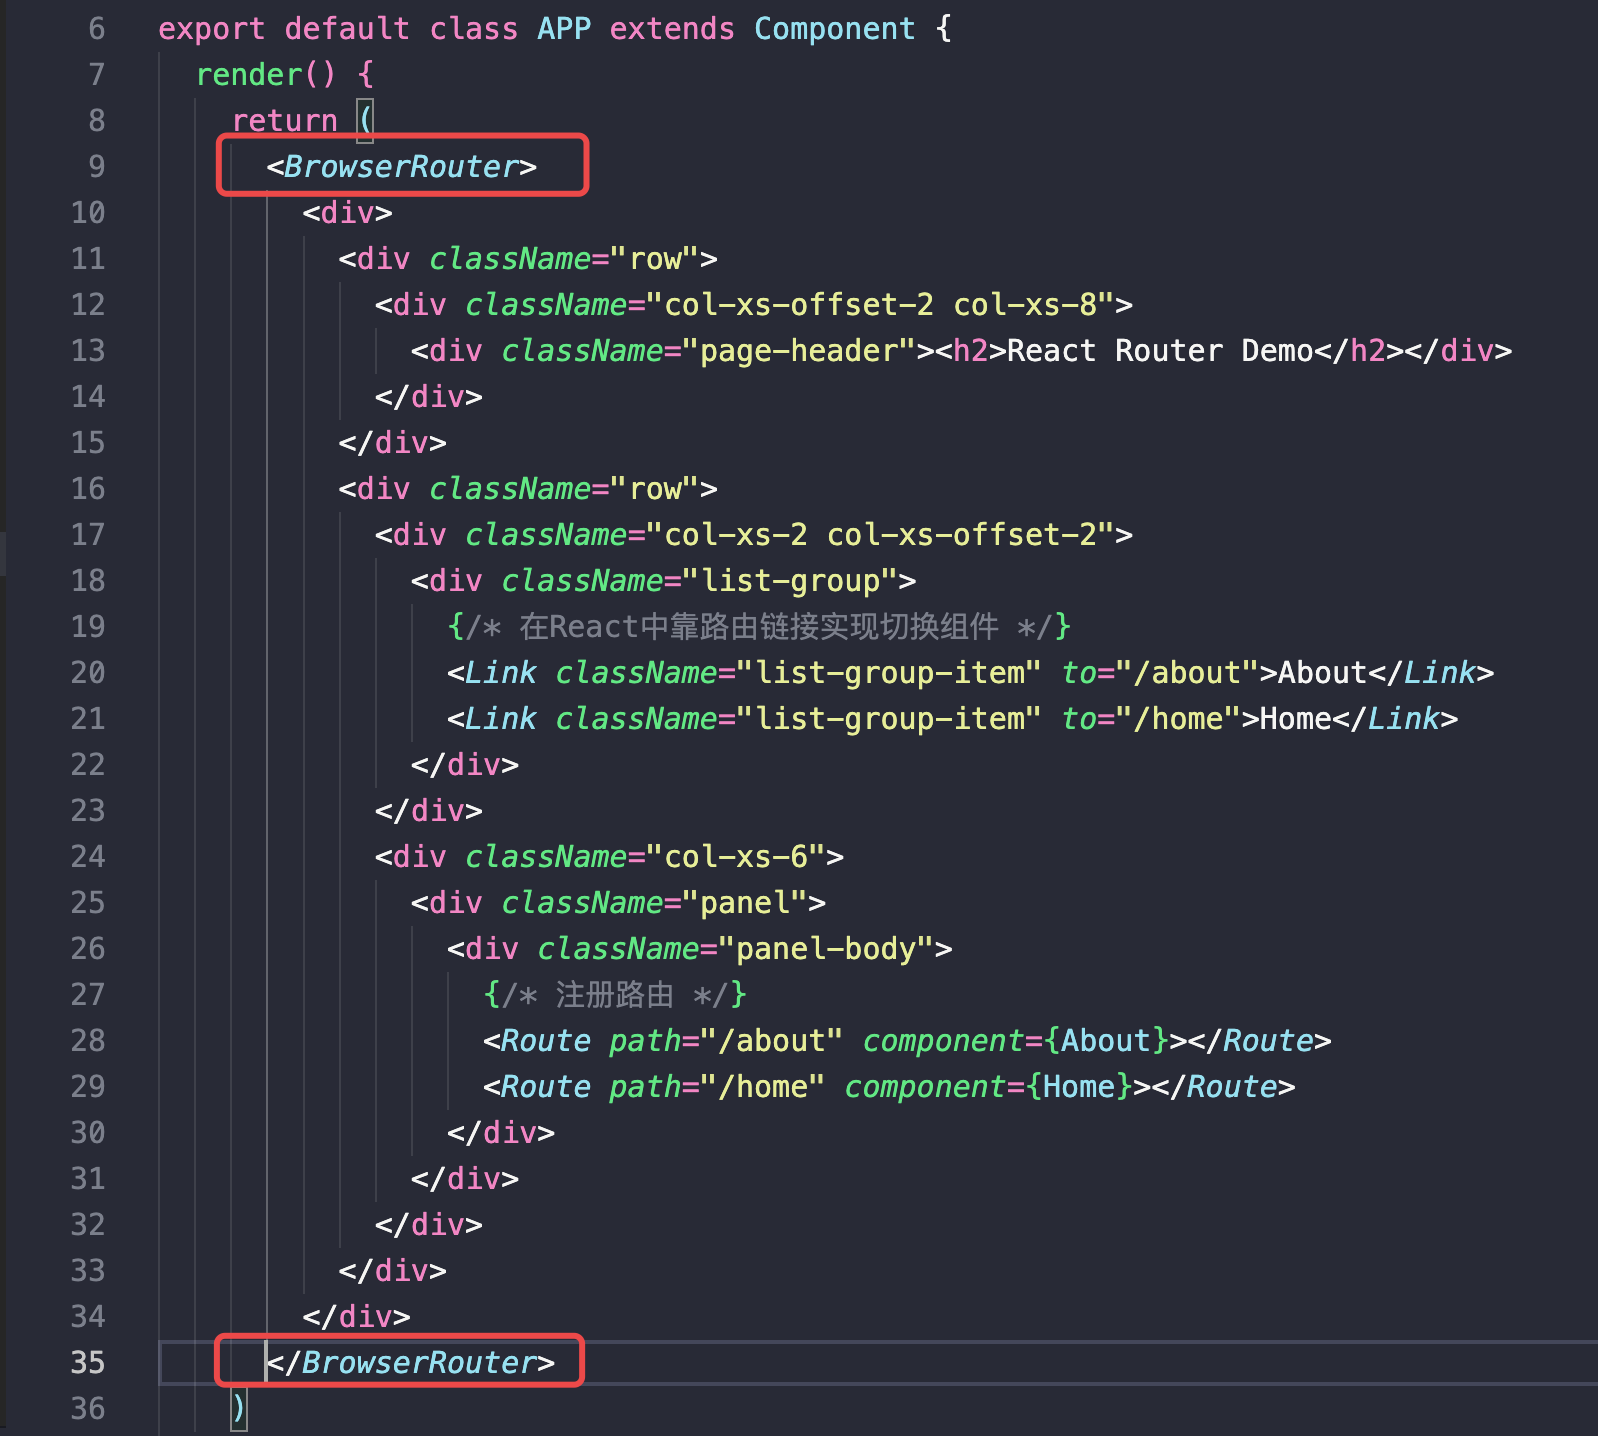Click the "panel" className string on line 25
Viewport: 1598px width, 1436px height.
(745, 903)
